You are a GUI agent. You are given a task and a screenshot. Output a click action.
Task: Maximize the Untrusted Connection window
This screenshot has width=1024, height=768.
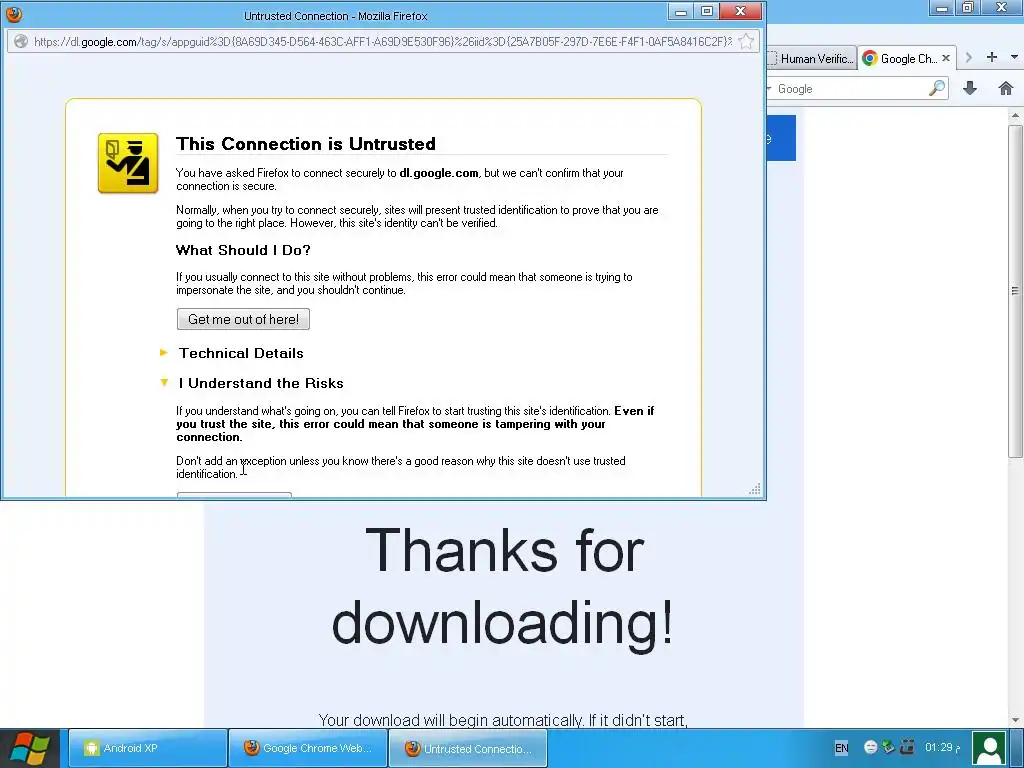point(707,12)
